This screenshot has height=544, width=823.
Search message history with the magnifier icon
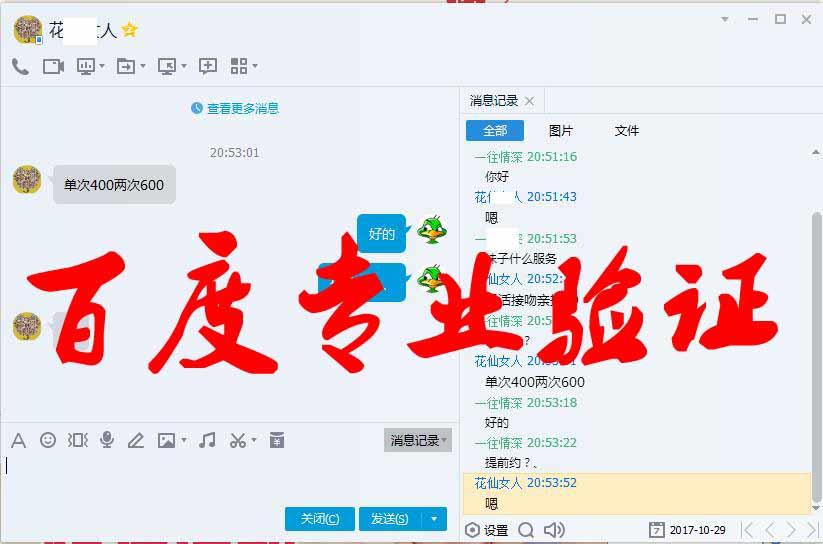click(525, 530)
